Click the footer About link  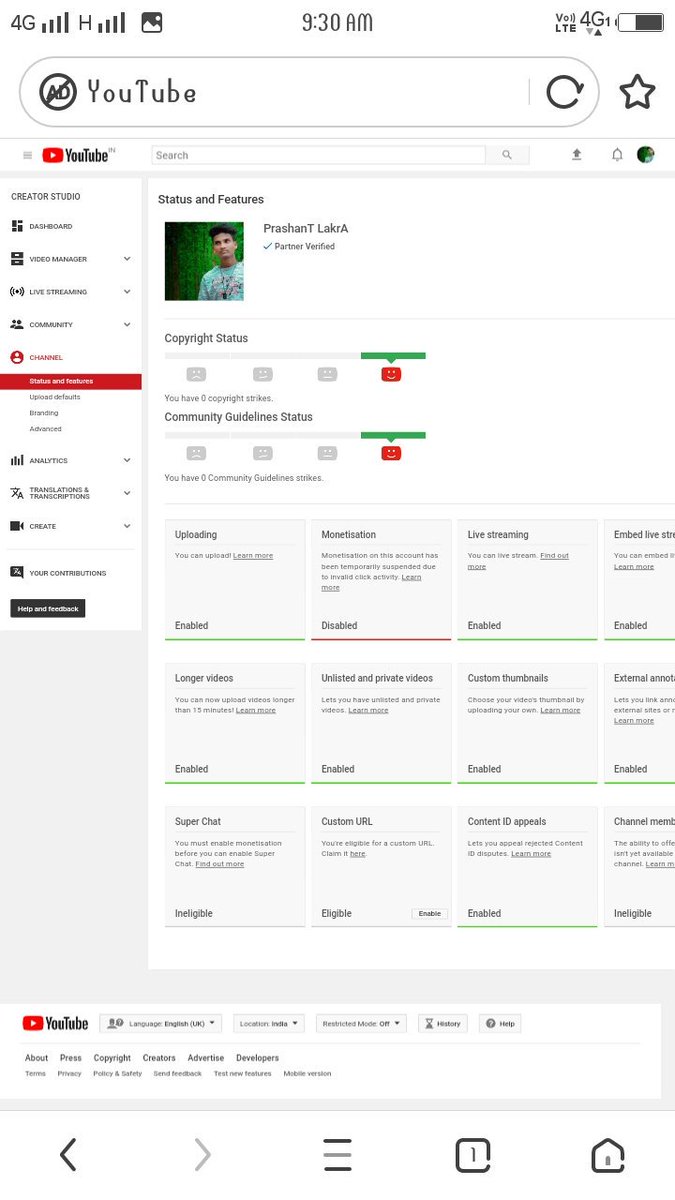[x=36, y=1058]
